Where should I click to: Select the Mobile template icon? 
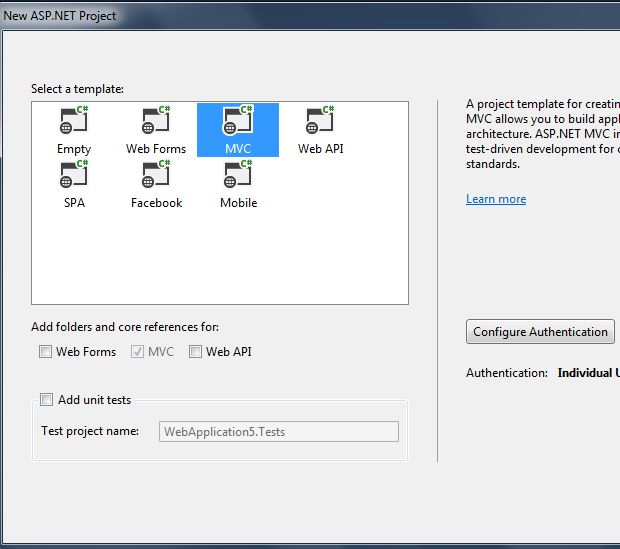coord(238,174)
